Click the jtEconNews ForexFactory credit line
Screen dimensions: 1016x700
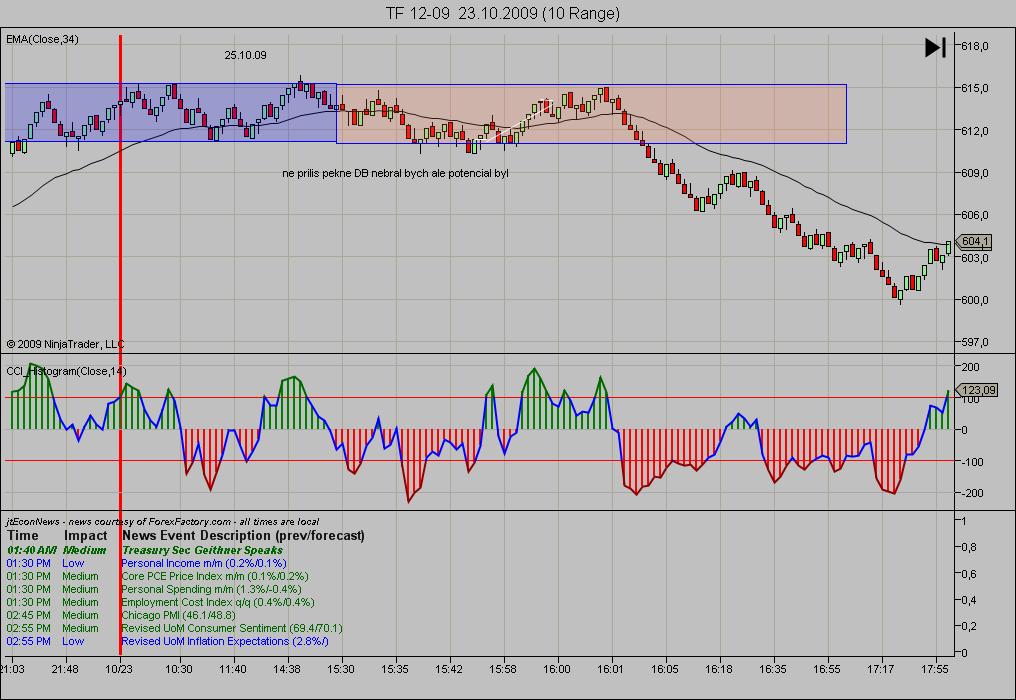tap(163, 521)
